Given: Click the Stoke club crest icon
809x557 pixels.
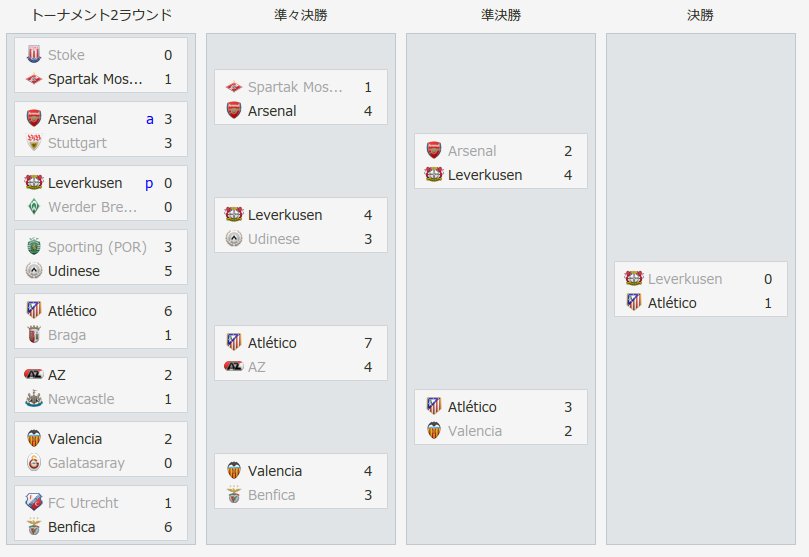Looking at the screenshot, I should point(34,55).
